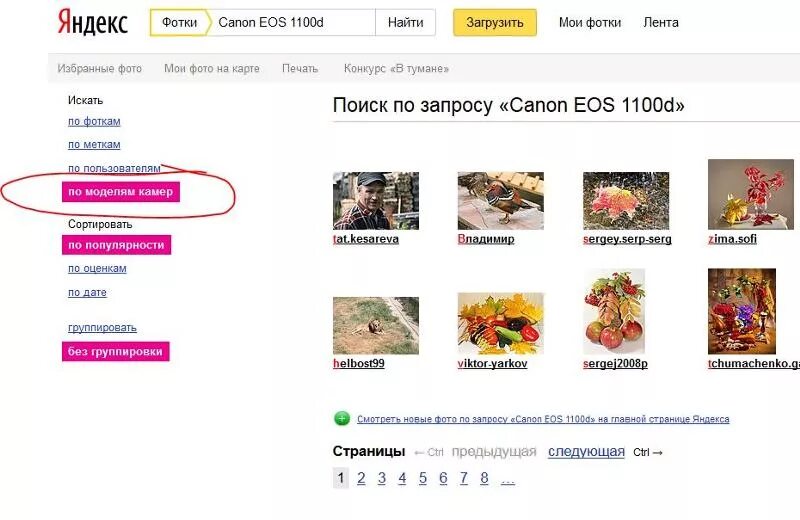The height and width of the screenshot is (520, 800).
Task: Sort results по дате
Action: pyautogui.click(x=87, y=292)
